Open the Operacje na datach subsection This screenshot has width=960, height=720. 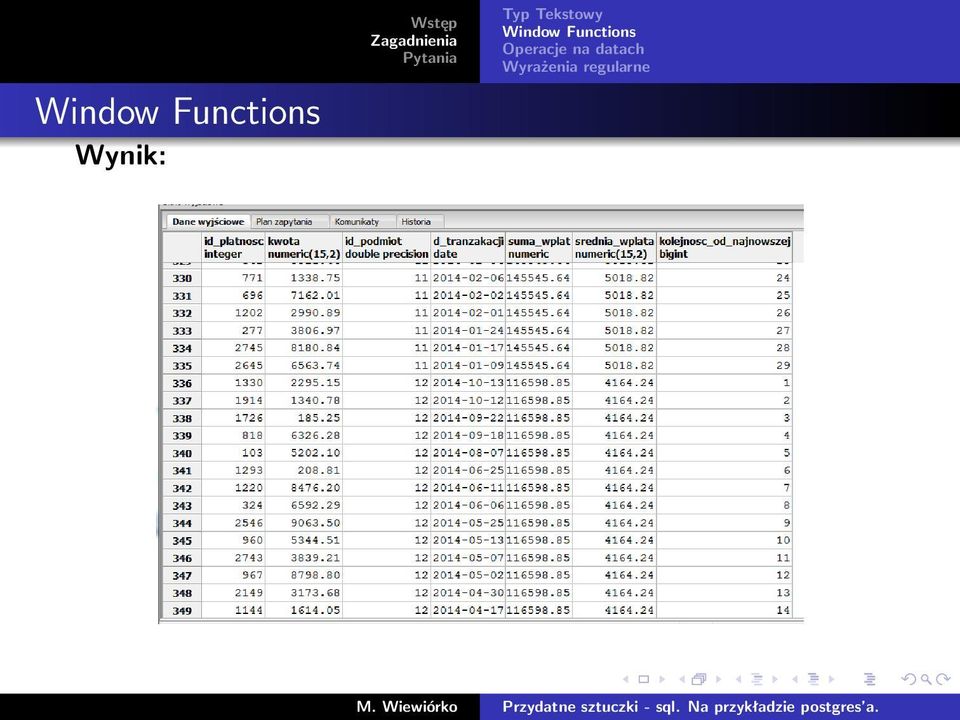tap(573, 49)
